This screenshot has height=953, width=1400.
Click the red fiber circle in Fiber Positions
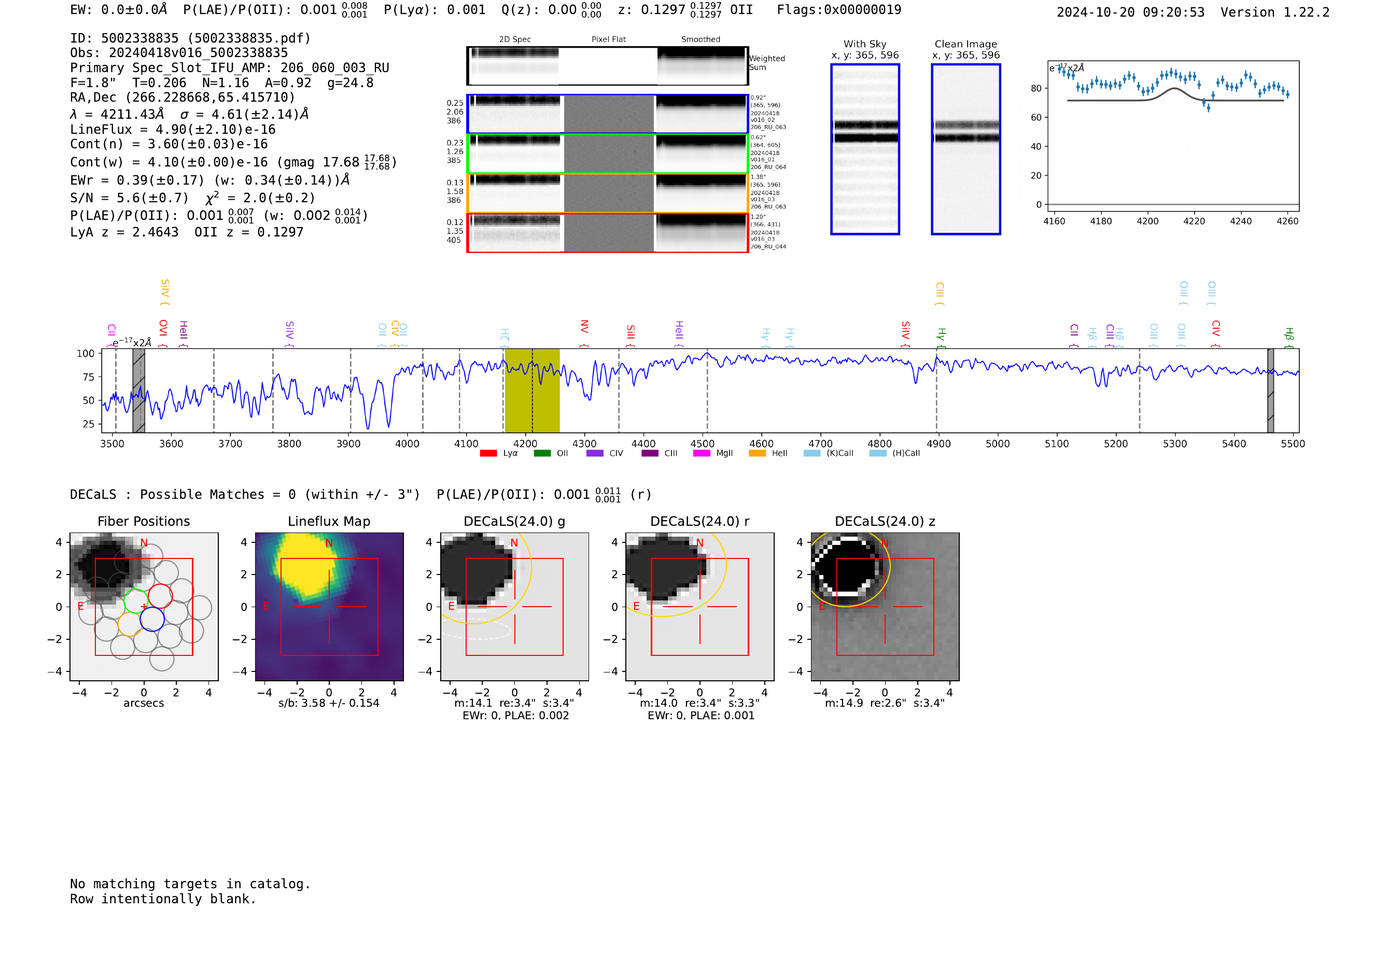pyautogui.click(x=160, y=597)
